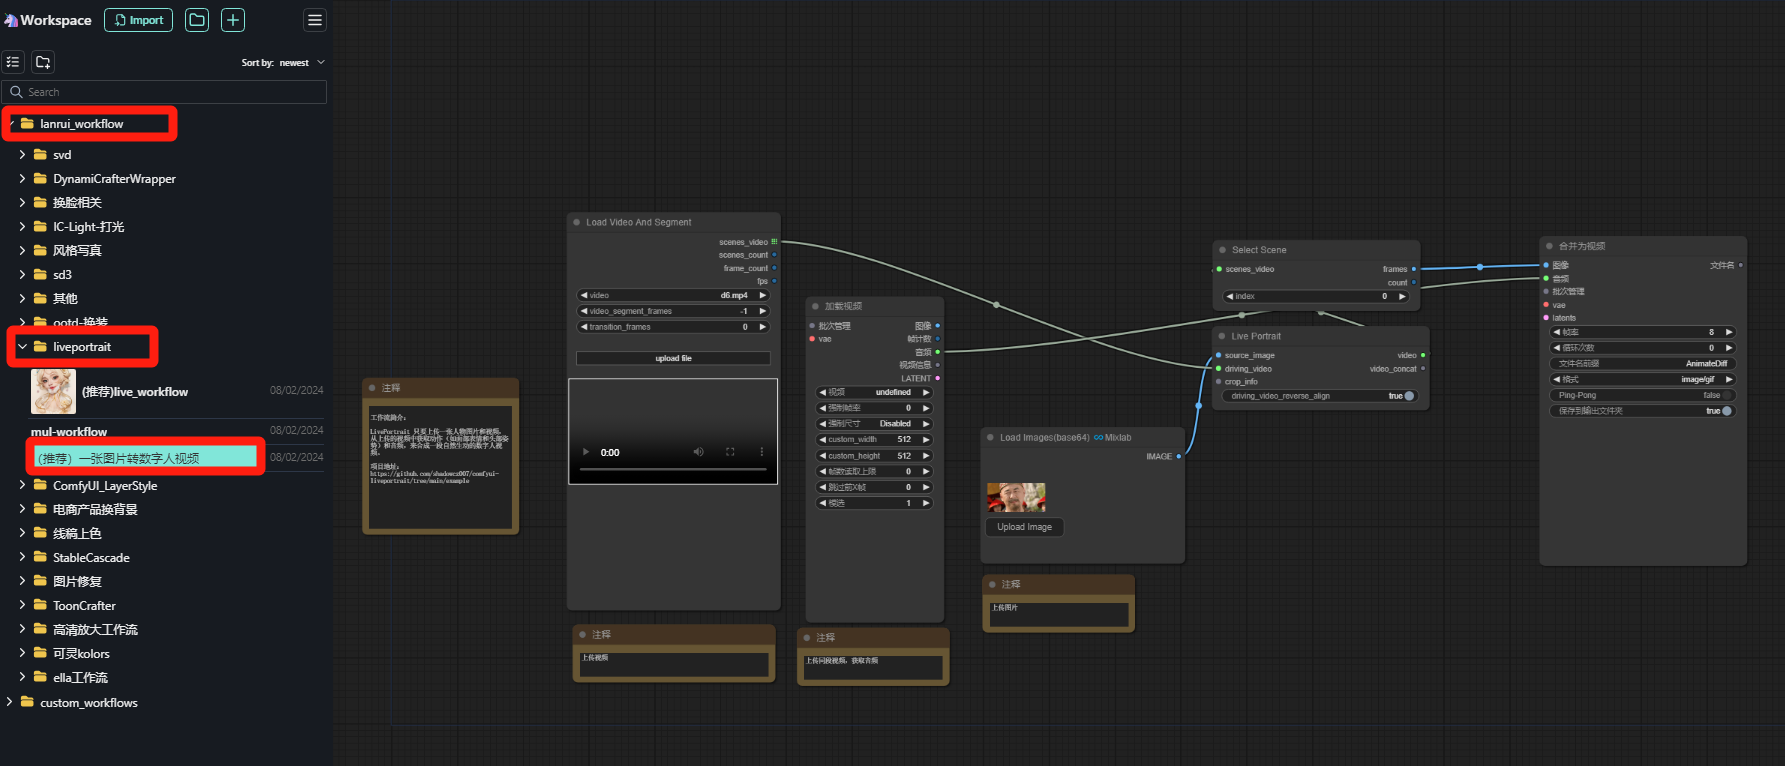The image size is (1785, 766).
Task: Open the ToonCrafter folder
Action: click(x=84, y=606)
